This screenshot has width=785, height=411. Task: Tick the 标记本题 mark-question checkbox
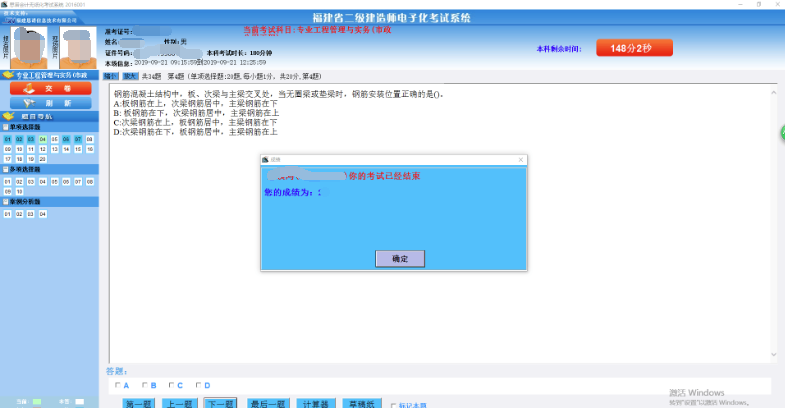[x=394, y=406]
